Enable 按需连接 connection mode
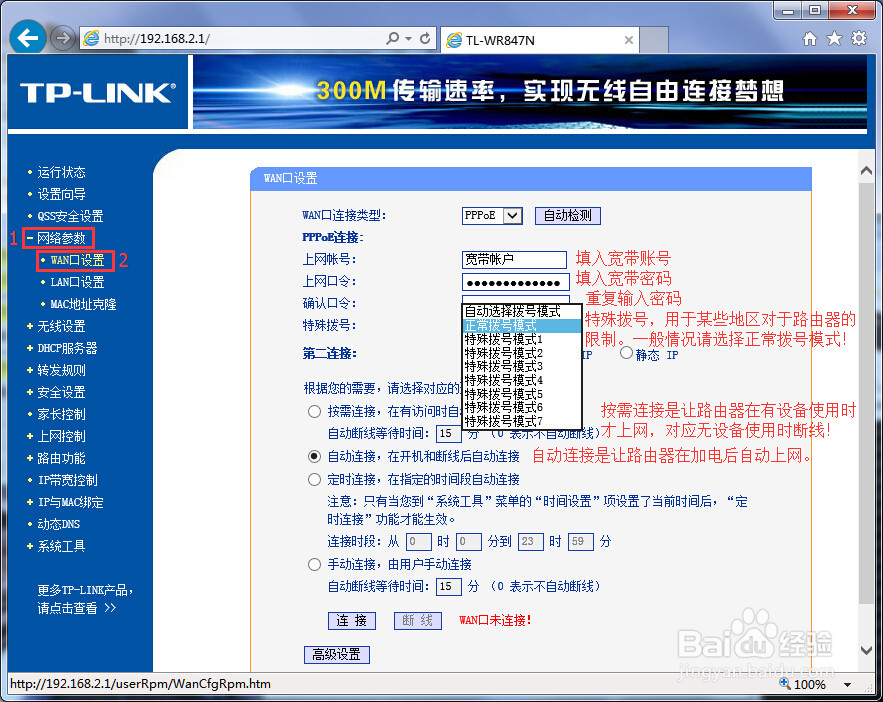The width and height of the screenshot is (883, 702). pyautogui.click(x=314, y=411)
